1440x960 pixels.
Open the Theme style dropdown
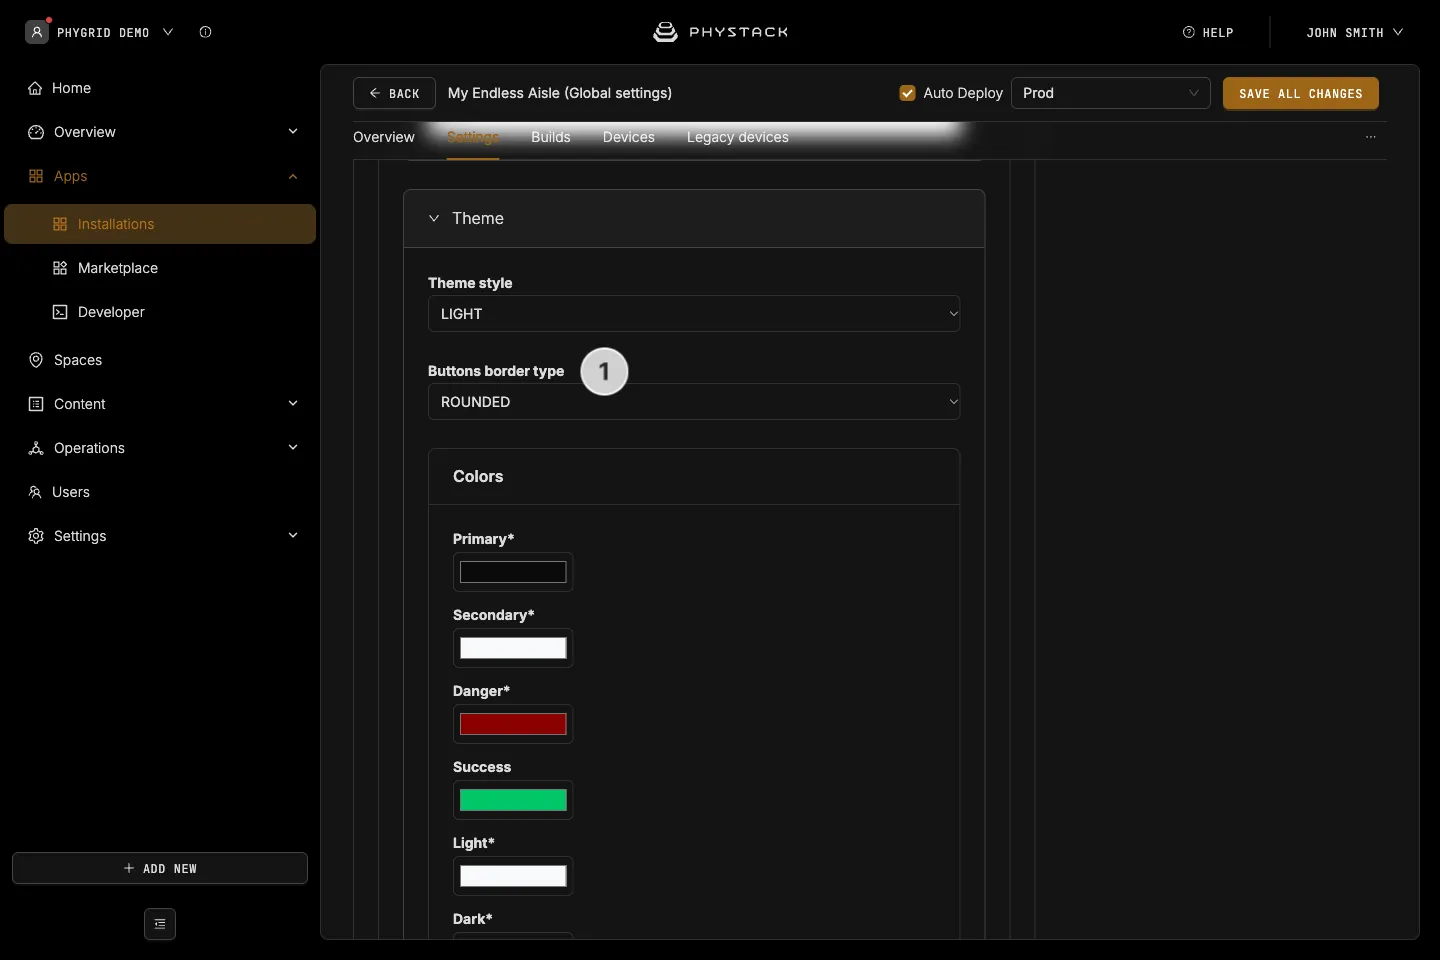tap(694, 314)
